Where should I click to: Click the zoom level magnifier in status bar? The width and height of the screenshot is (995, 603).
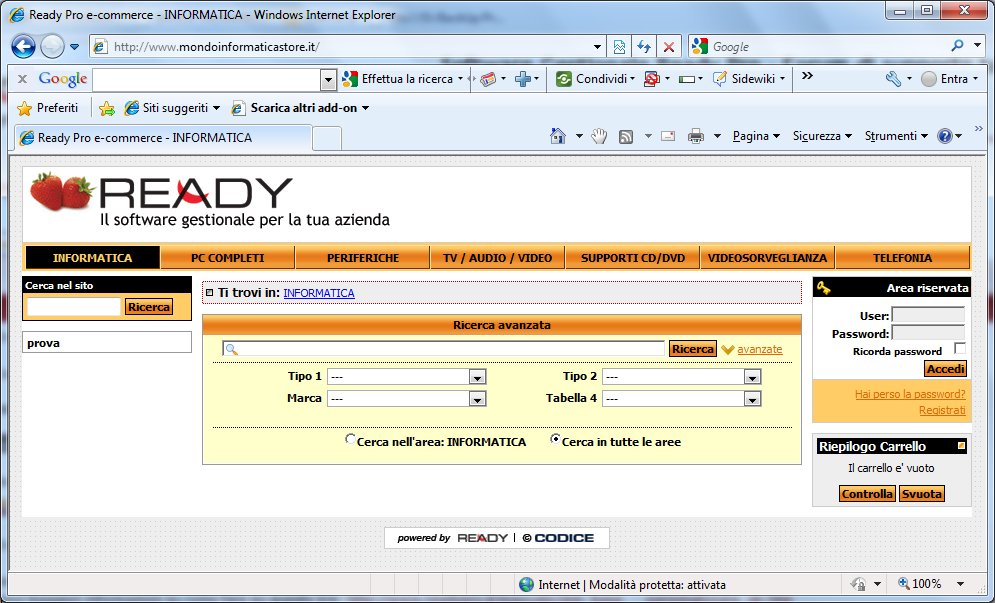click(904, 583)
